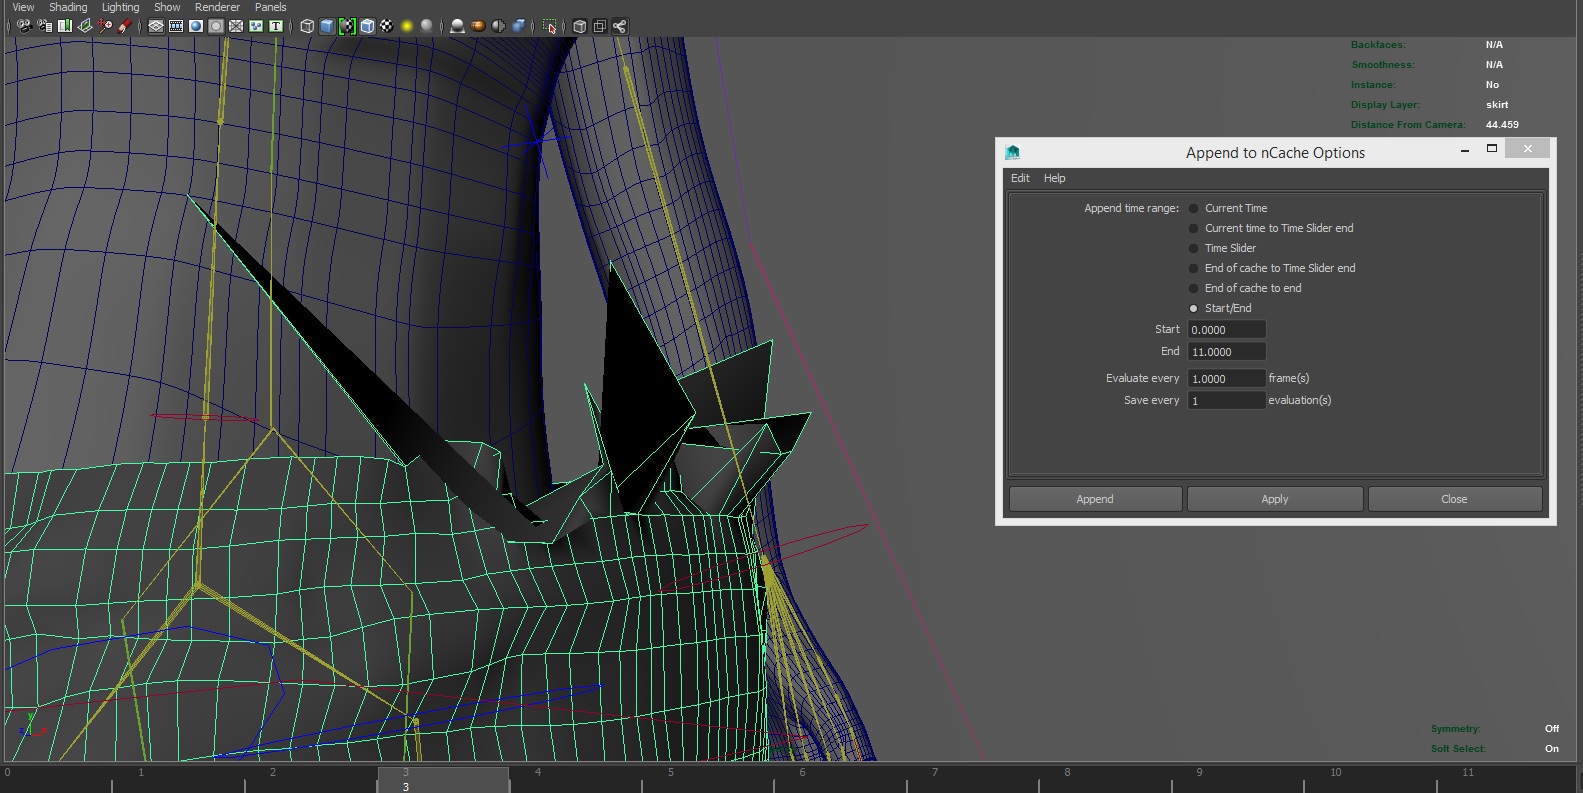Toggle the film gate icon
The image size is (1583, 793).
click(x=176, y=26)
